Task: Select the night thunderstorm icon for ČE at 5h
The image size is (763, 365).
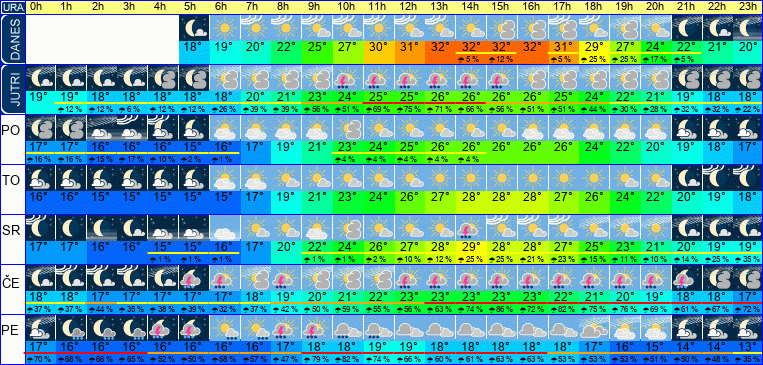Action: 194,277
